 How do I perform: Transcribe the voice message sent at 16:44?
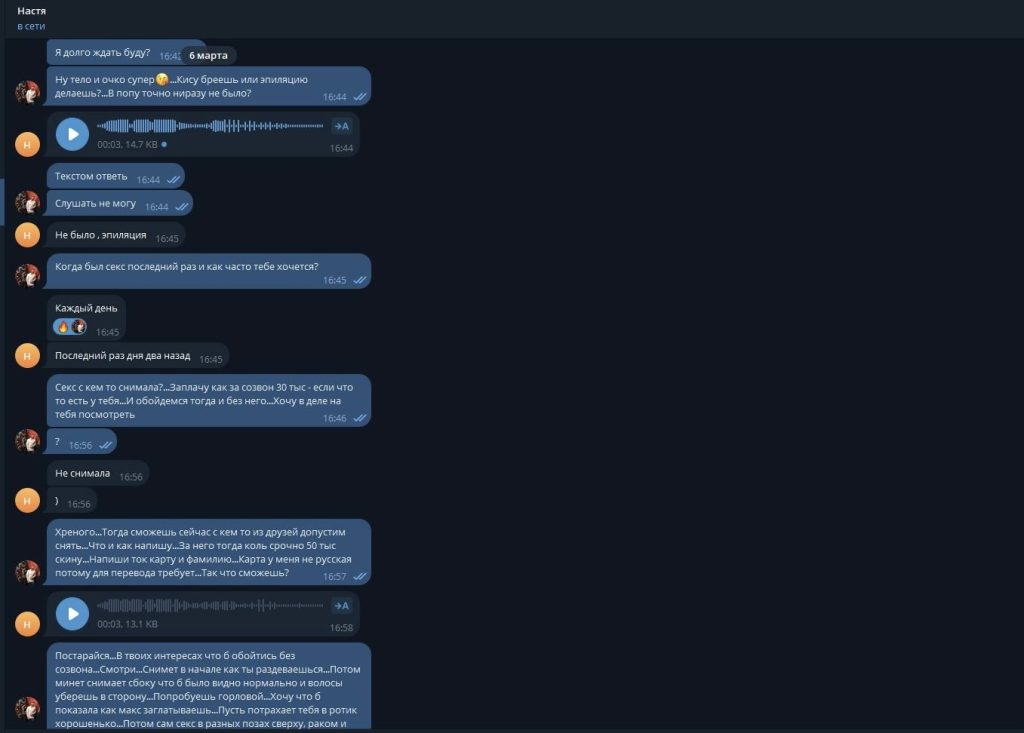pyautogui.click(x=342, y=126)
